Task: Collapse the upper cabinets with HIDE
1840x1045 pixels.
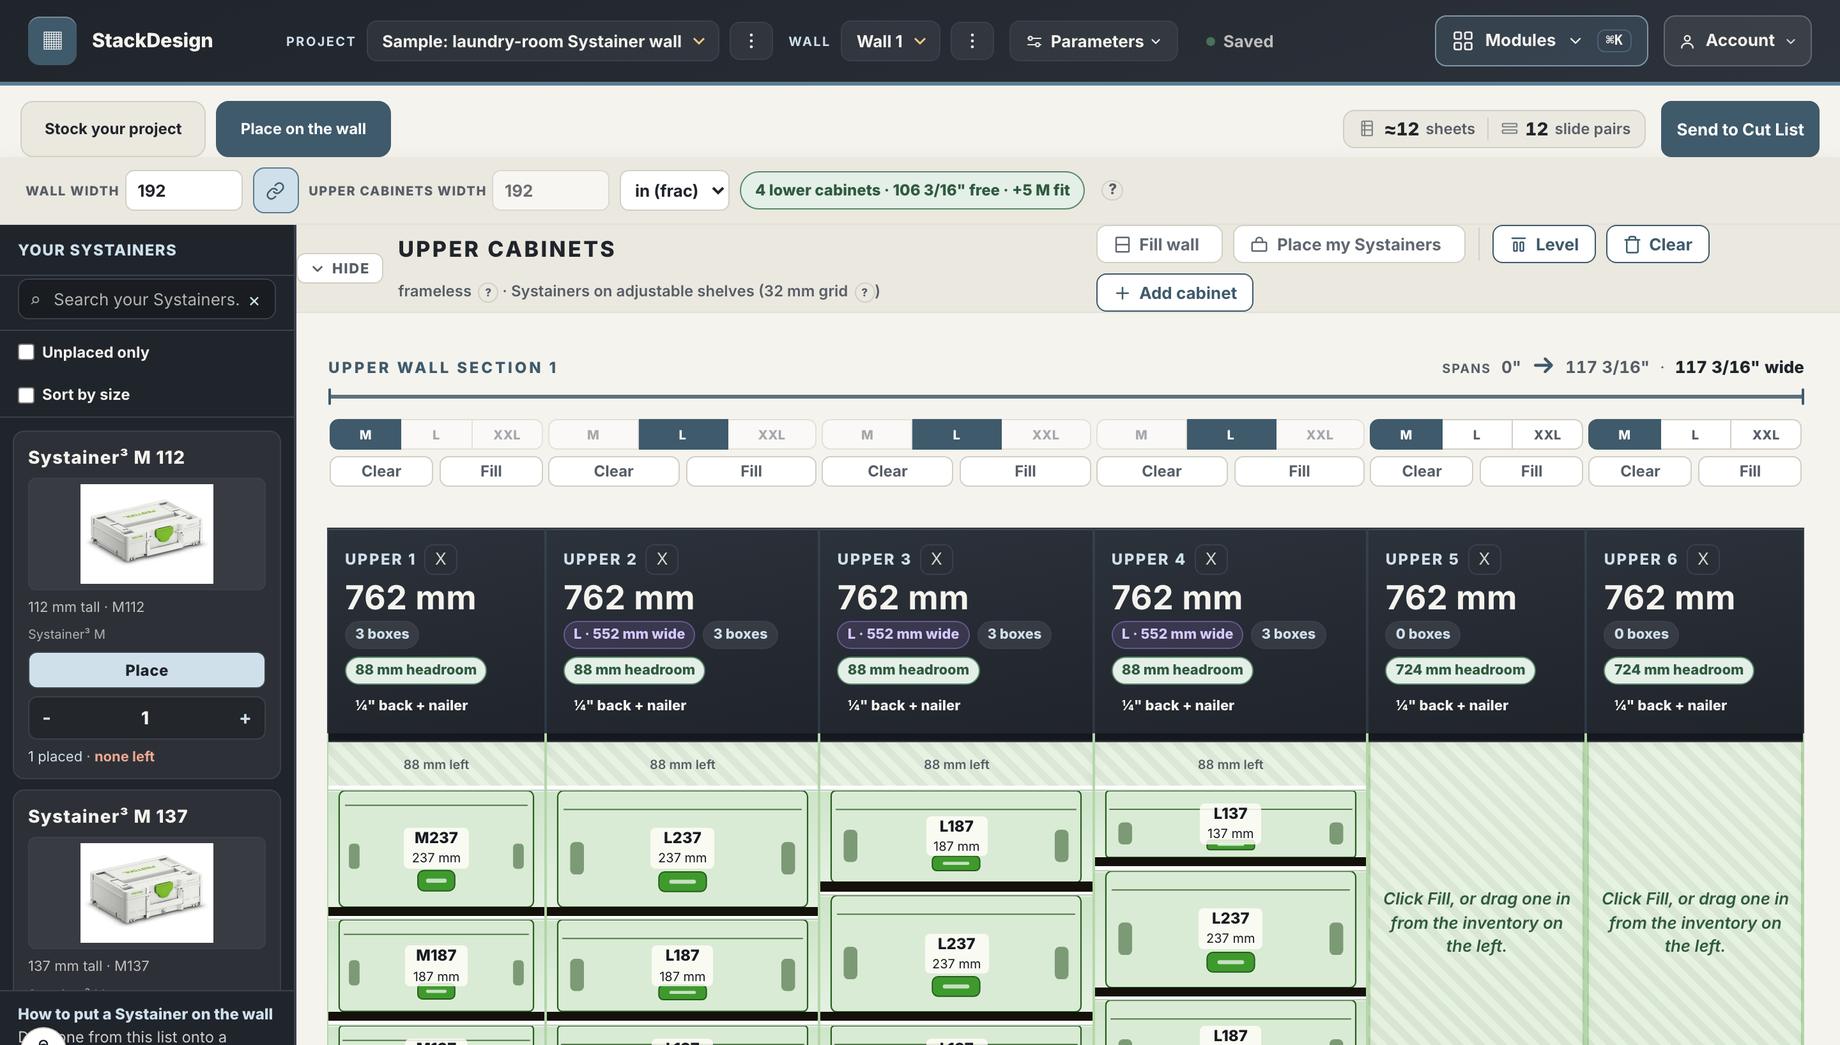Action: coord(340,268)
